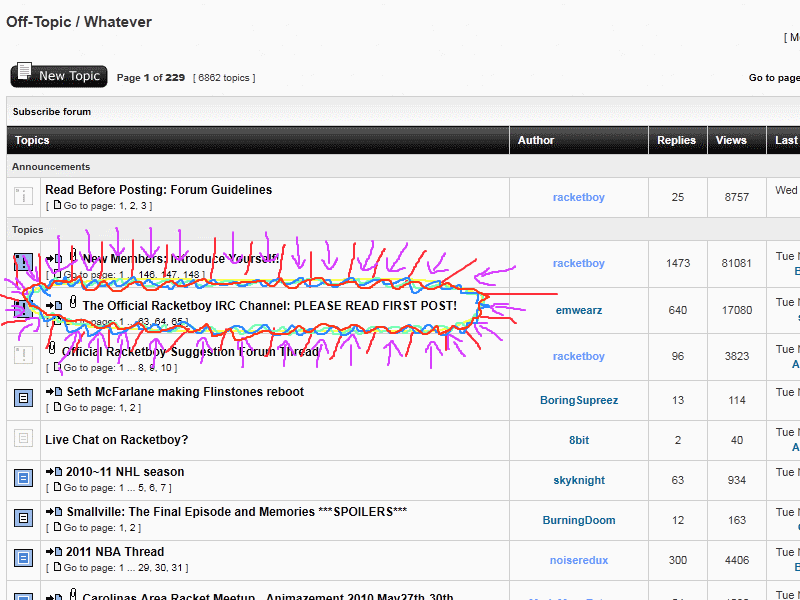The width and height of the screenshot is (800, 600).
Task: Jump to newest post in NHL season thread
Action: 54,472
